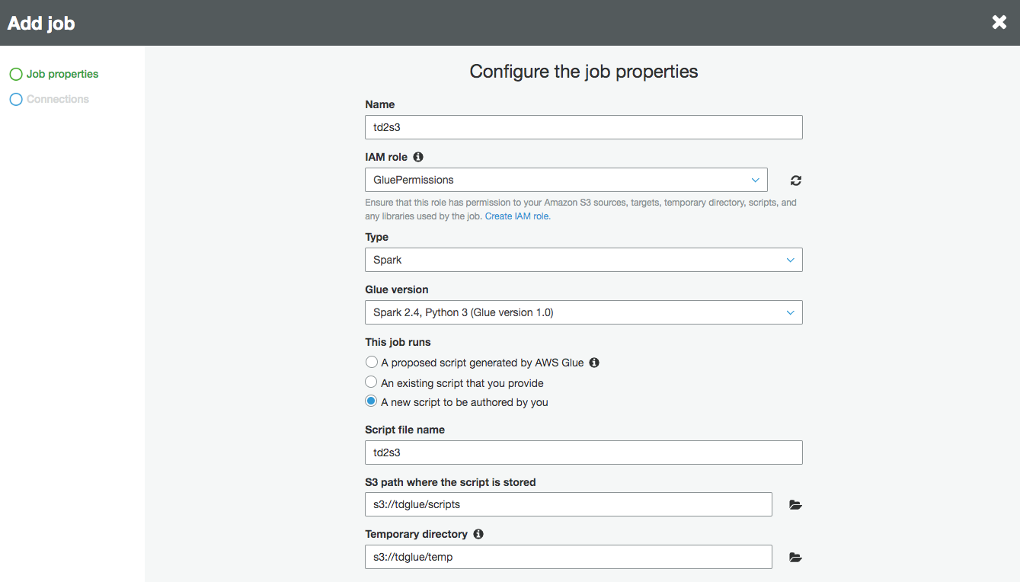Click the Temporary directory info icon

[x=478, y=534]
